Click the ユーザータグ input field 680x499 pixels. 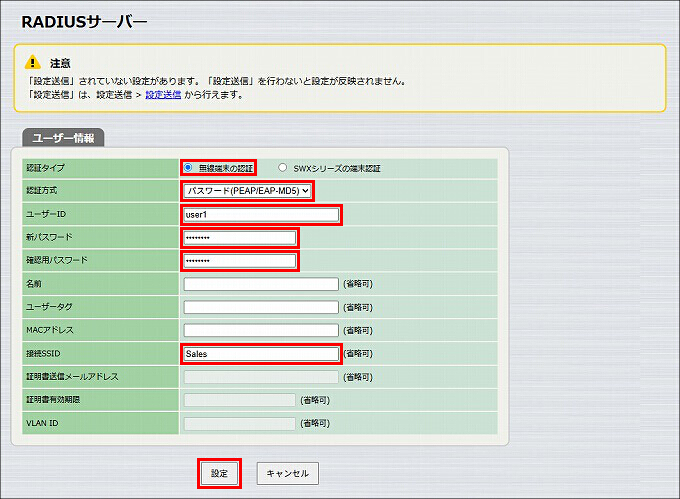coord(261,307)
